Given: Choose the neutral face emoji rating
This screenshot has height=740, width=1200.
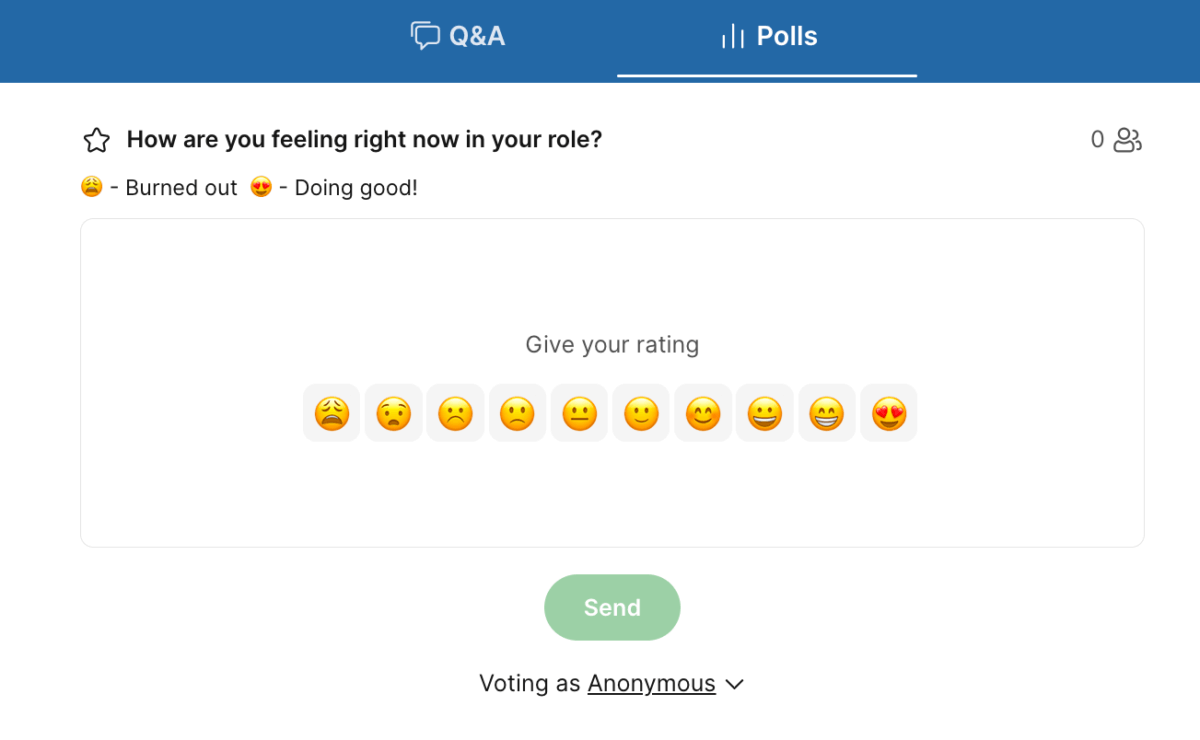Looking at the screenshot, I should coord(579,413).
